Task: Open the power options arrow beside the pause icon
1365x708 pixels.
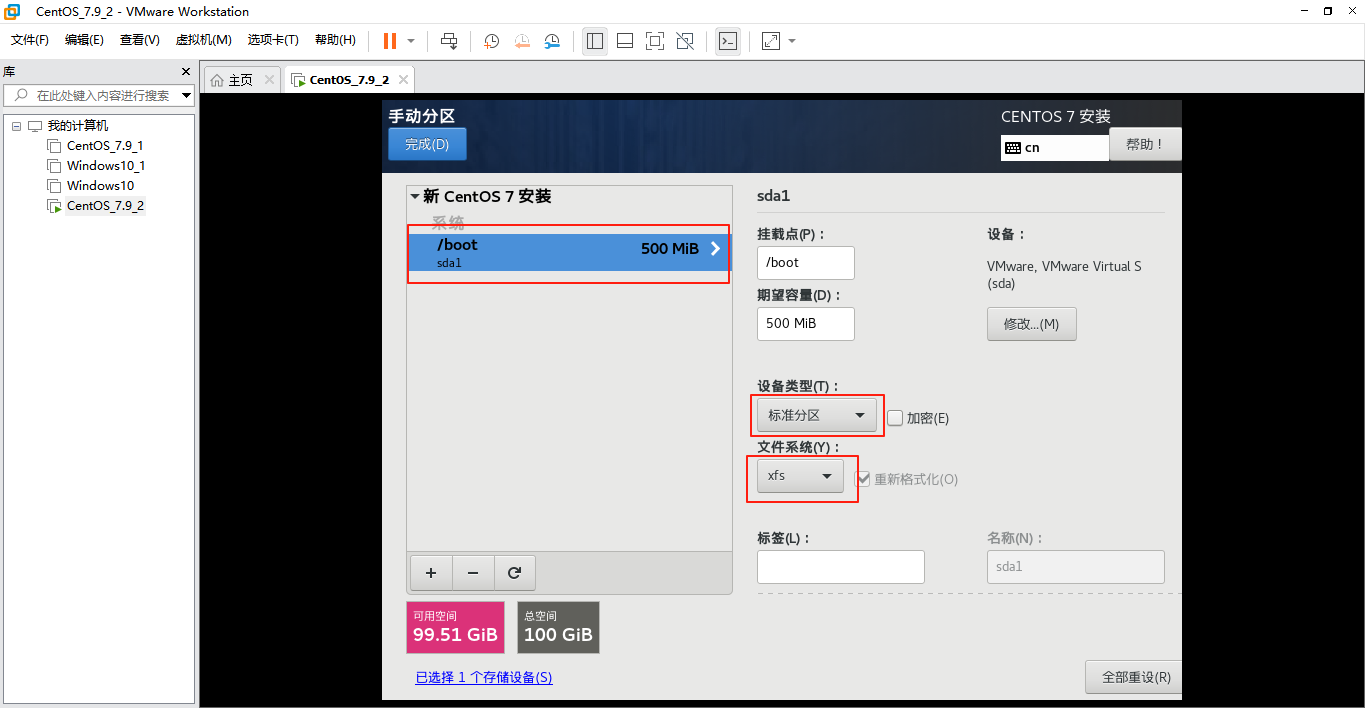Action: (411, 41)
